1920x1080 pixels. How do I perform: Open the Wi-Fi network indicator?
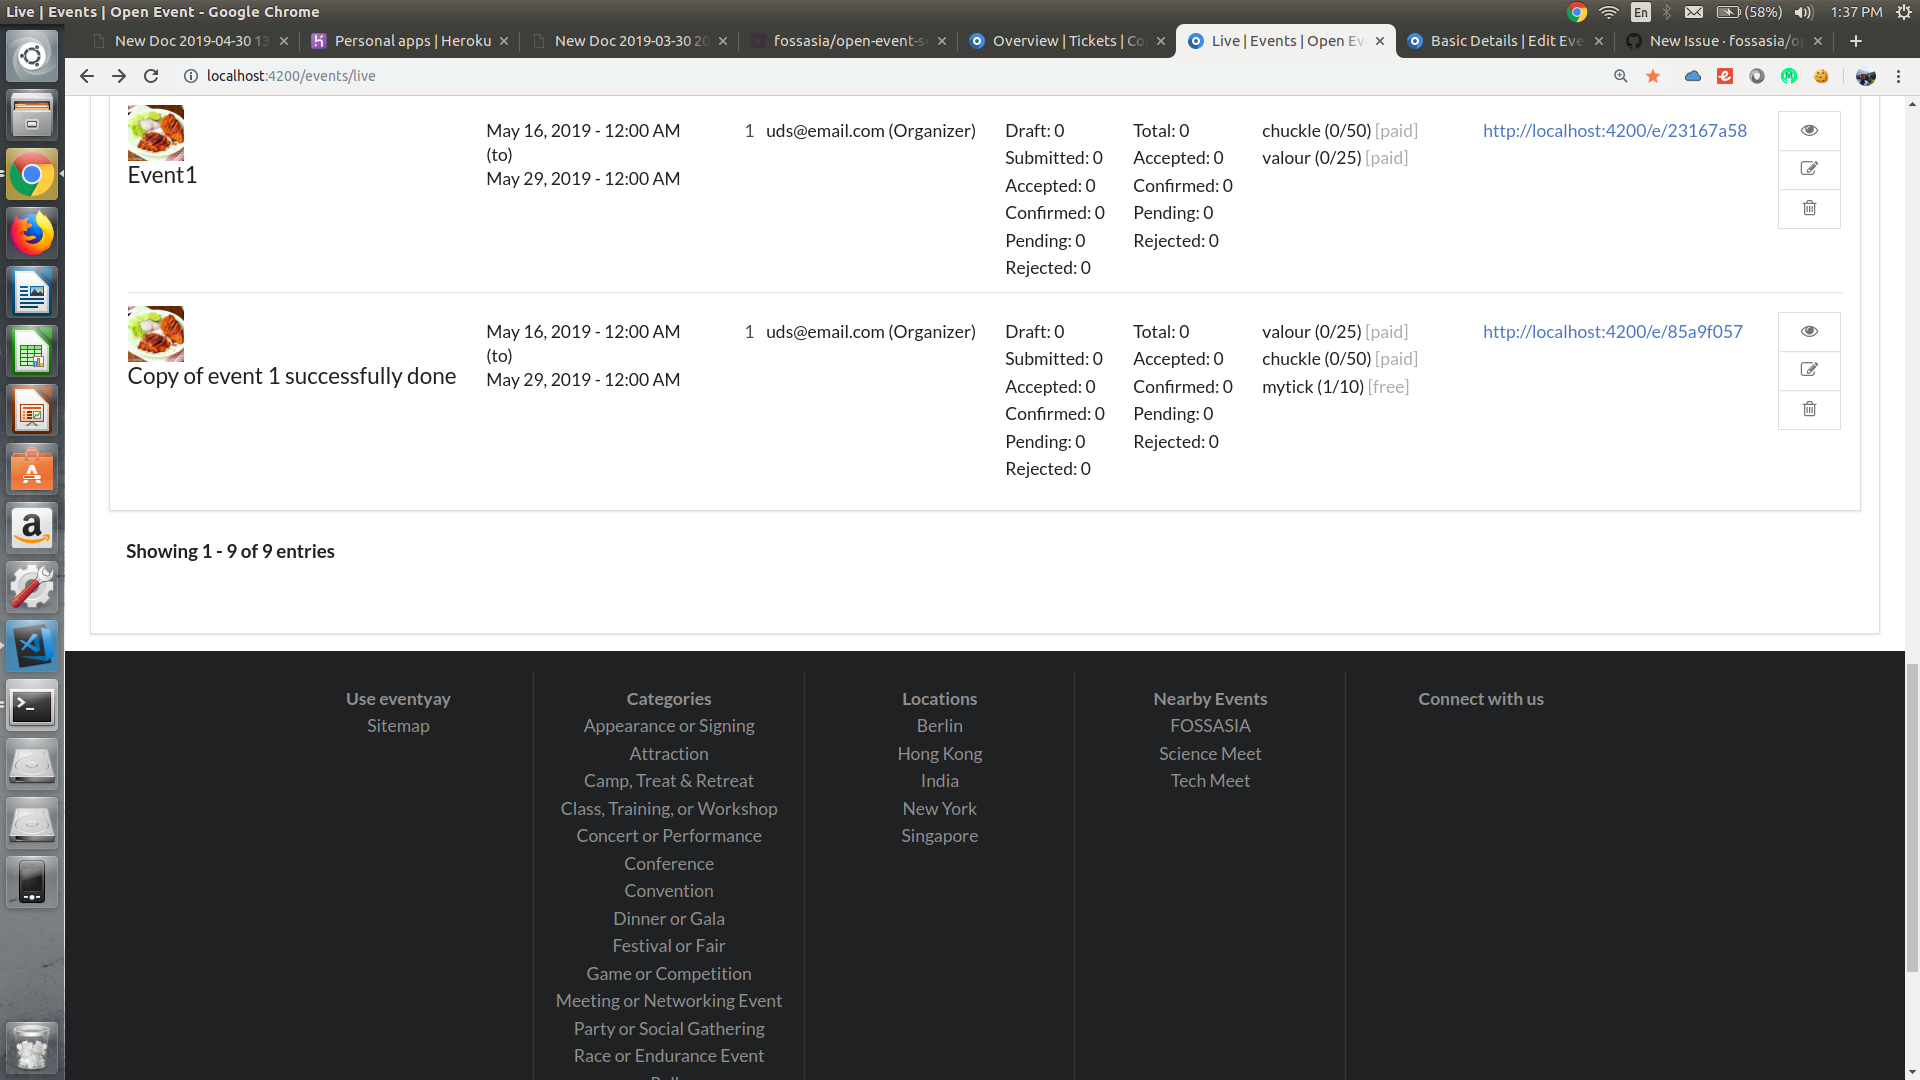coord(1608,12)
